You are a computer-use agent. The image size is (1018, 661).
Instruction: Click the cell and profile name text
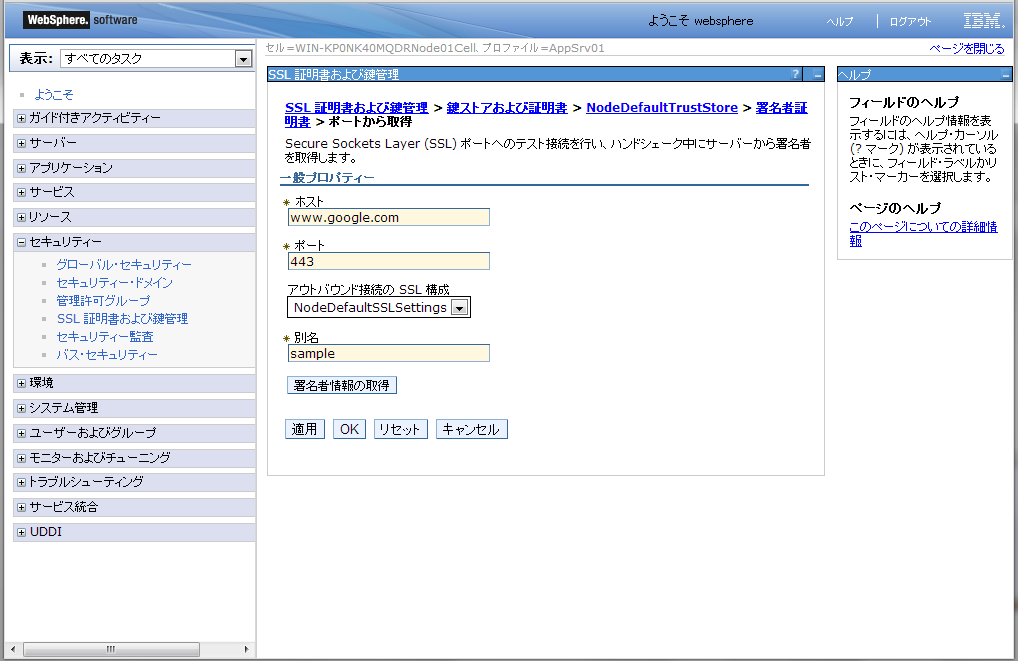[x=435, y=48]
